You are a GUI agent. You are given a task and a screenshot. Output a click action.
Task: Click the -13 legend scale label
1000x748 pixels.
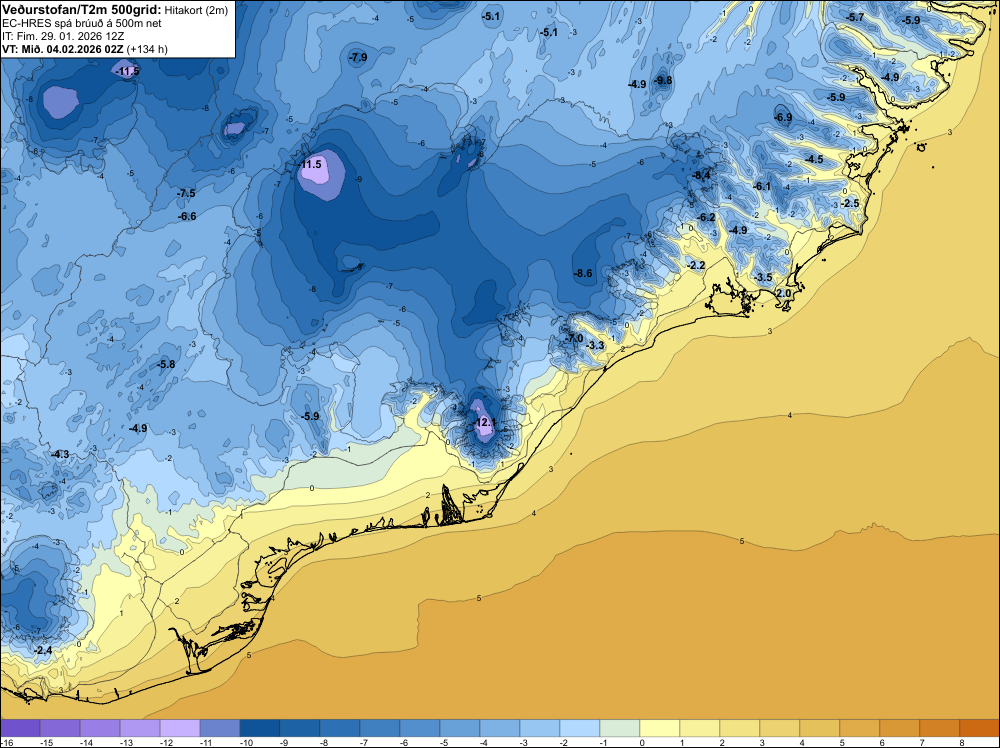[126, 742]
